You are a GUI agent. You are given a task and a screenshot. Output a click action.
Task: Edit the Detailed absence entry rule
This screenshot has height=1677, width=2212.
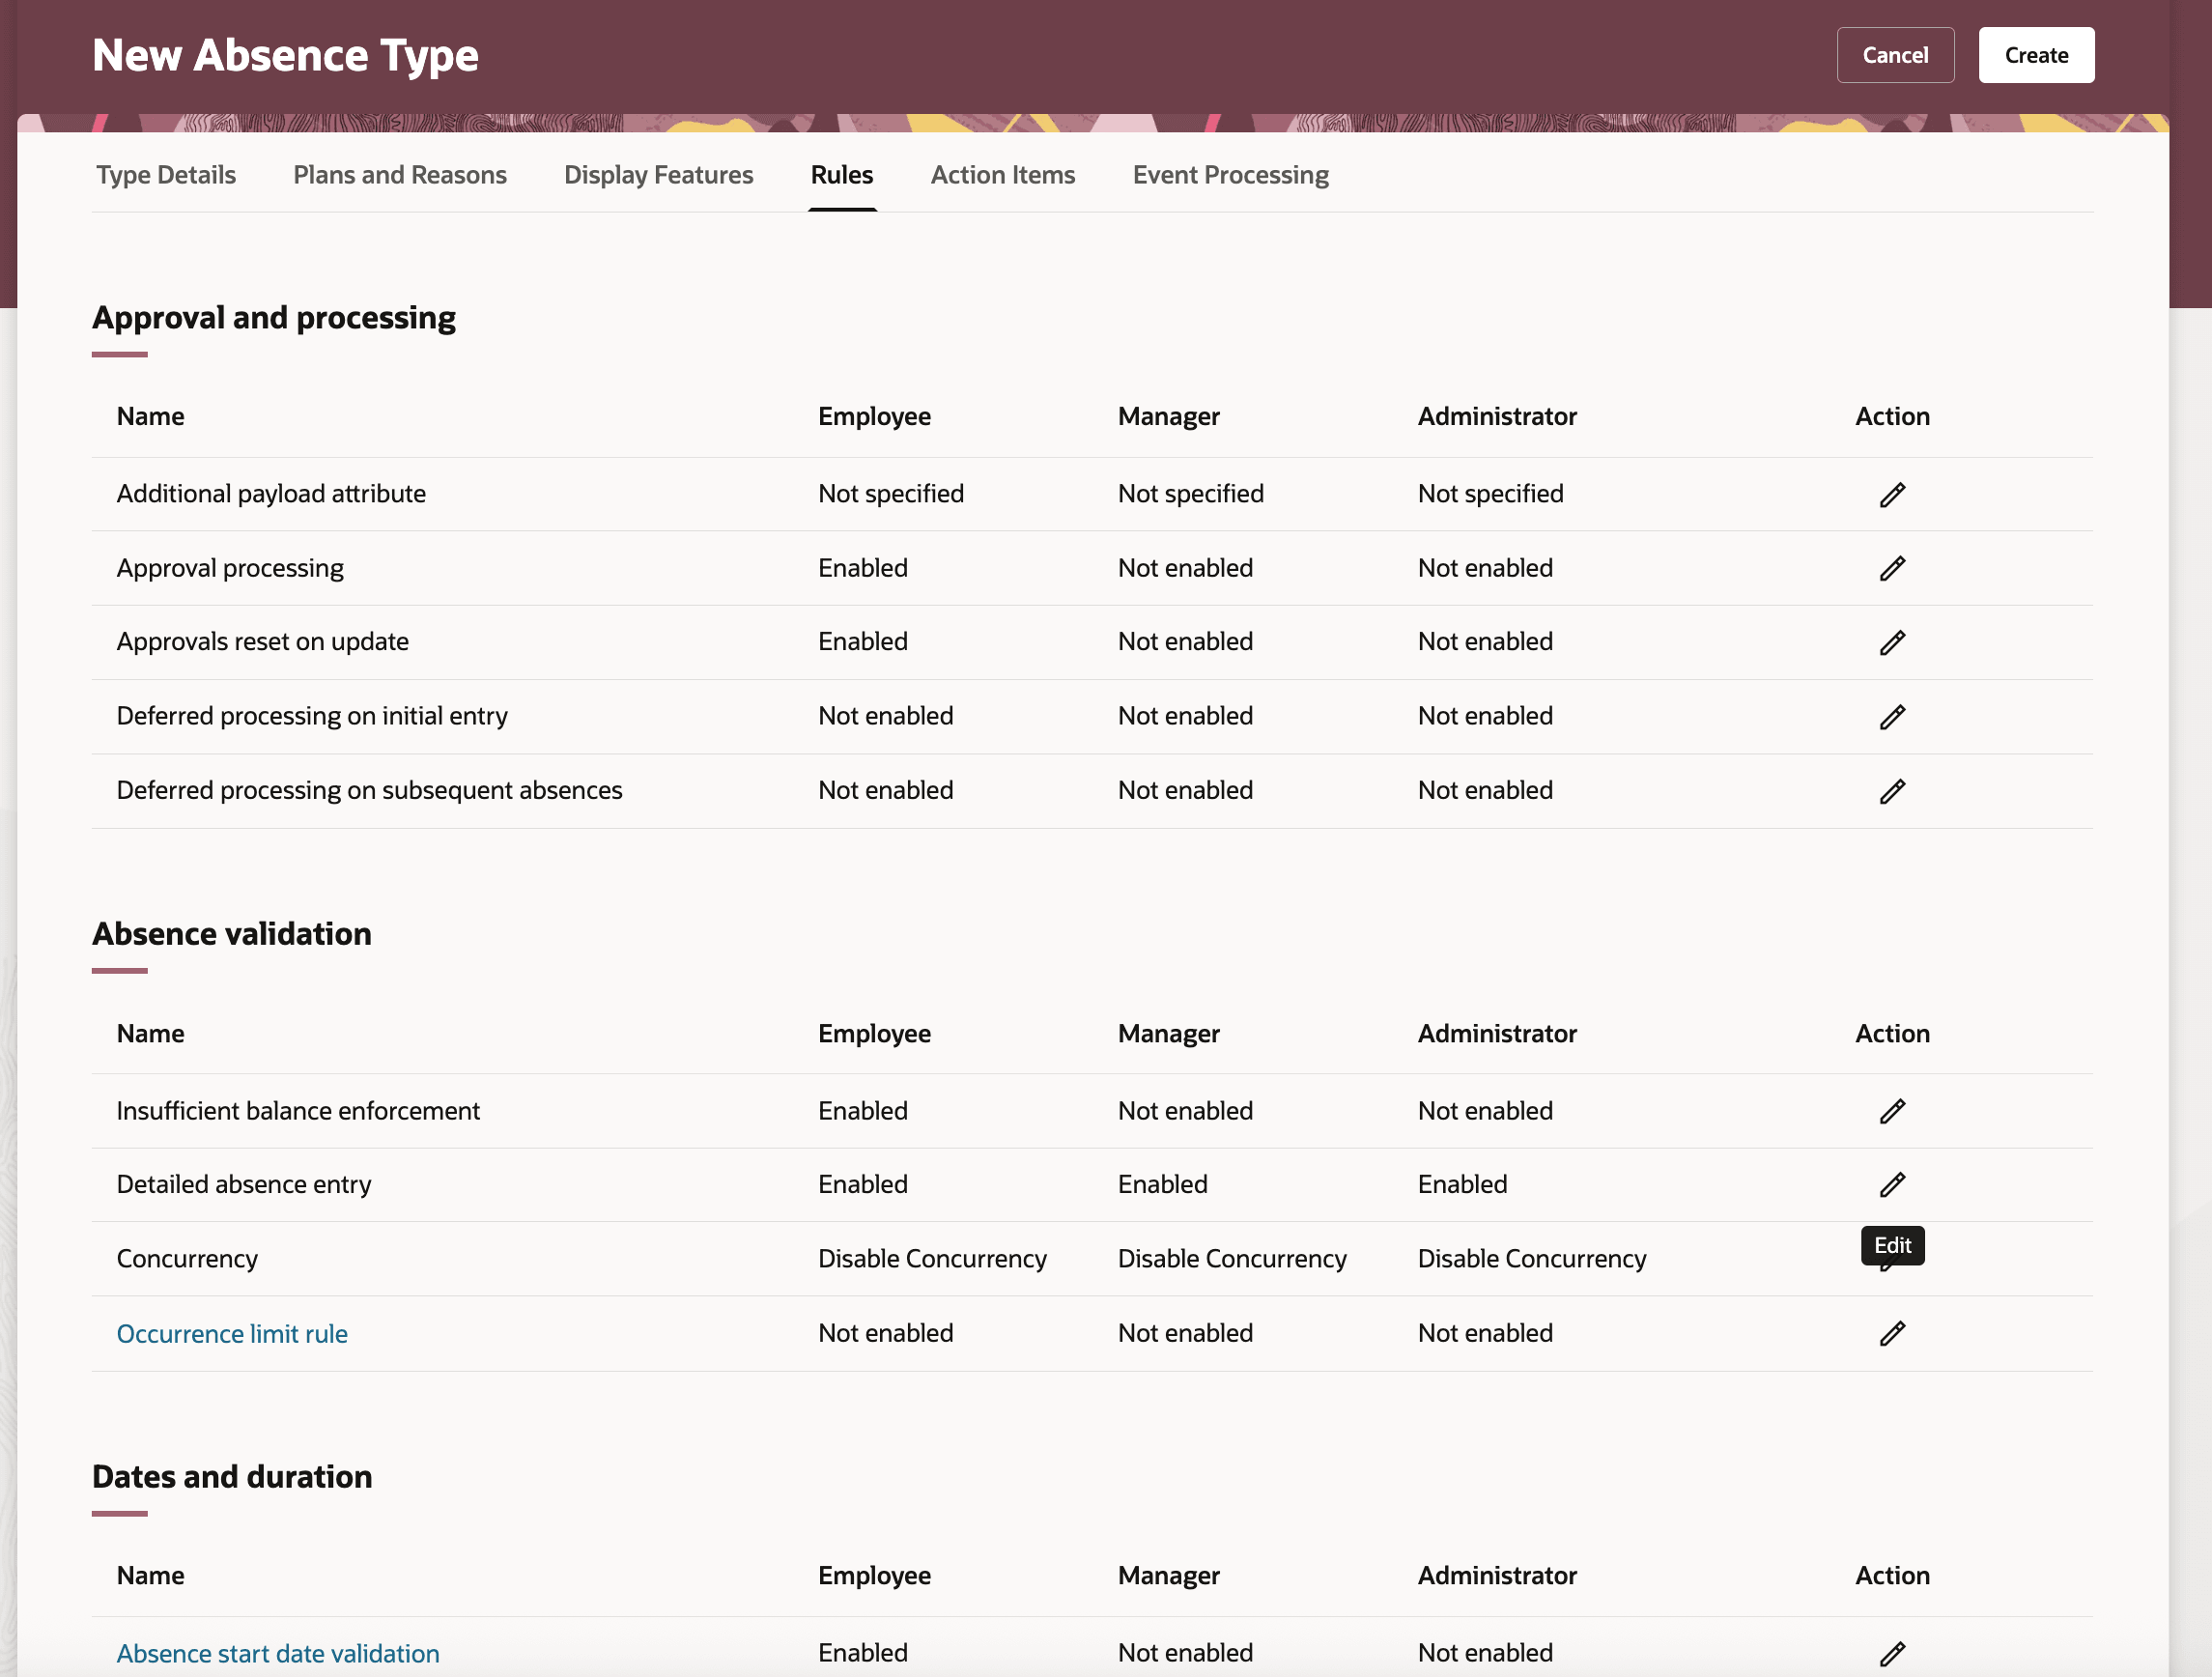(1892, 1185)
